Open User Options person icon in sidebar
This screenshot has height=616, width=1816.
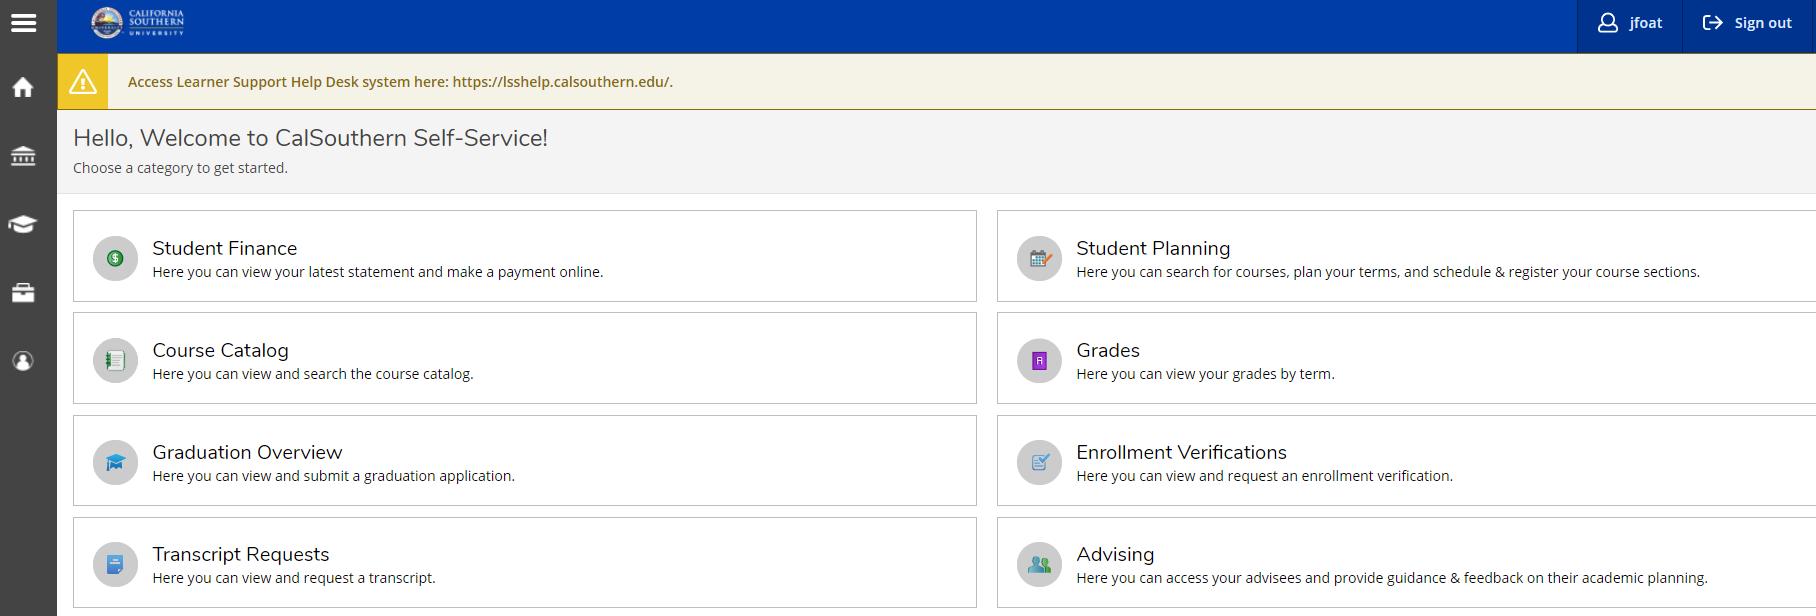click(23, 361)
